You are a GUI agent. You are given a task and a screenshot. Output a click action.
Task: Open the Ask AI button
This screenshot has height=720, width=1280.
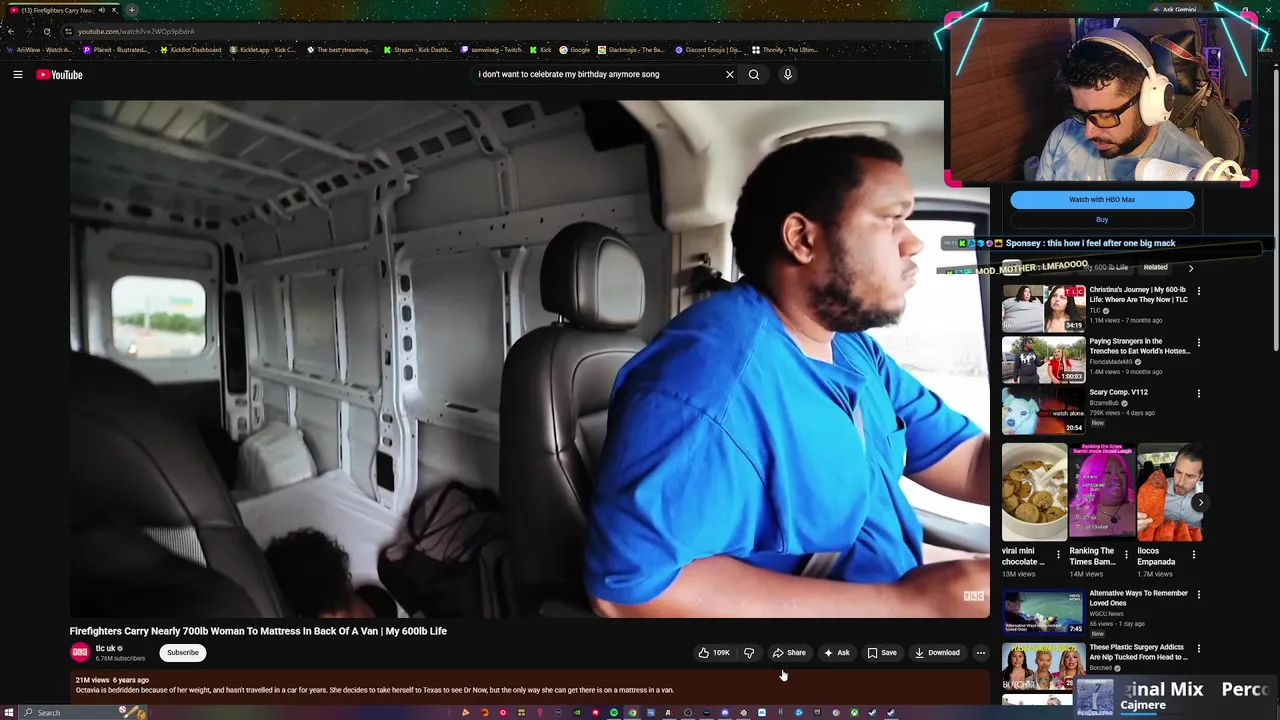[x=837, y=653]
